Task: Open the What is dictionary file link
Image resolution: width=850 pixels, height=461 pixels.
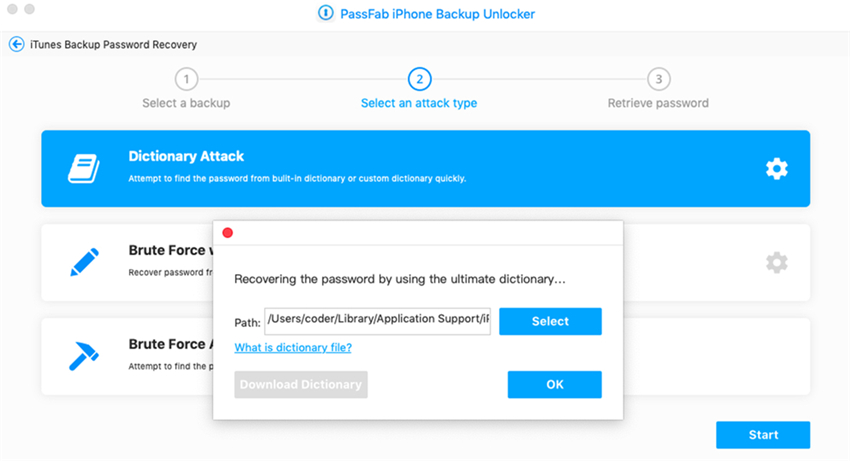Action: point(293,348)
